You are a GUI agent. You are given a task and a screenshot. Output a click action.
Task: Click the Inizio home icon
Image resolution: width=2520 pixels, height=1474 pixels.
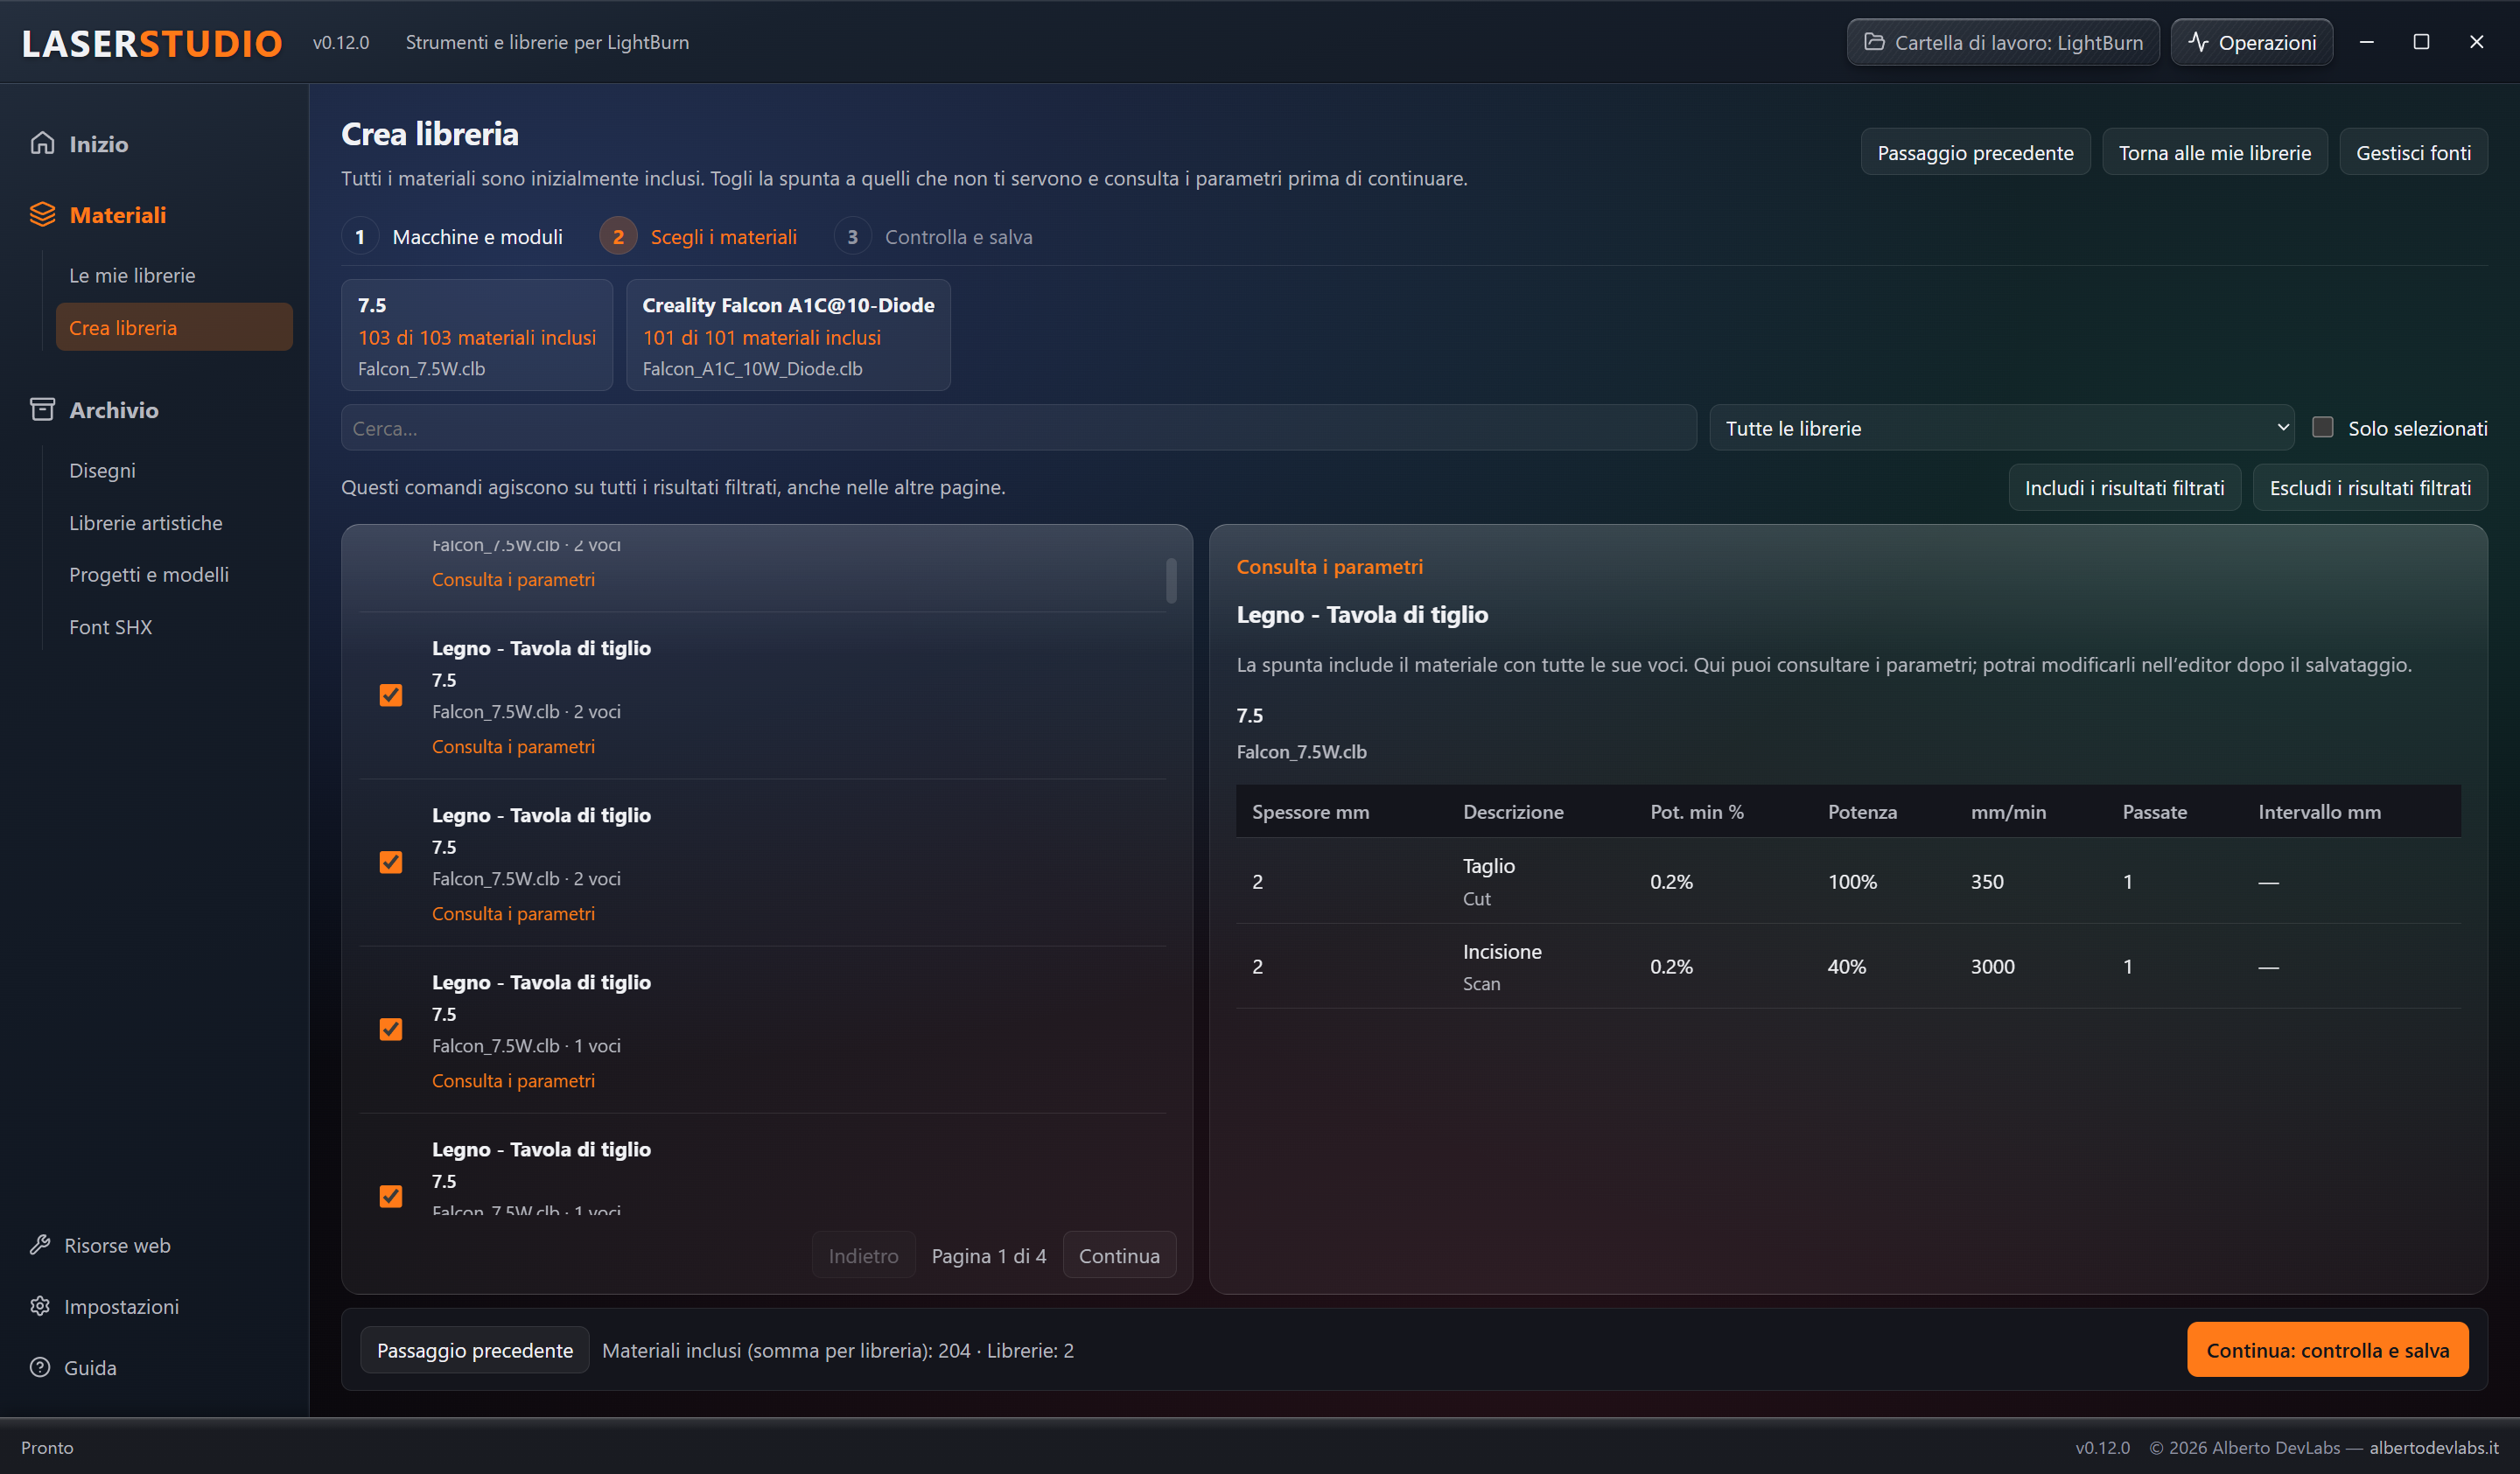(x=42, y=143)
